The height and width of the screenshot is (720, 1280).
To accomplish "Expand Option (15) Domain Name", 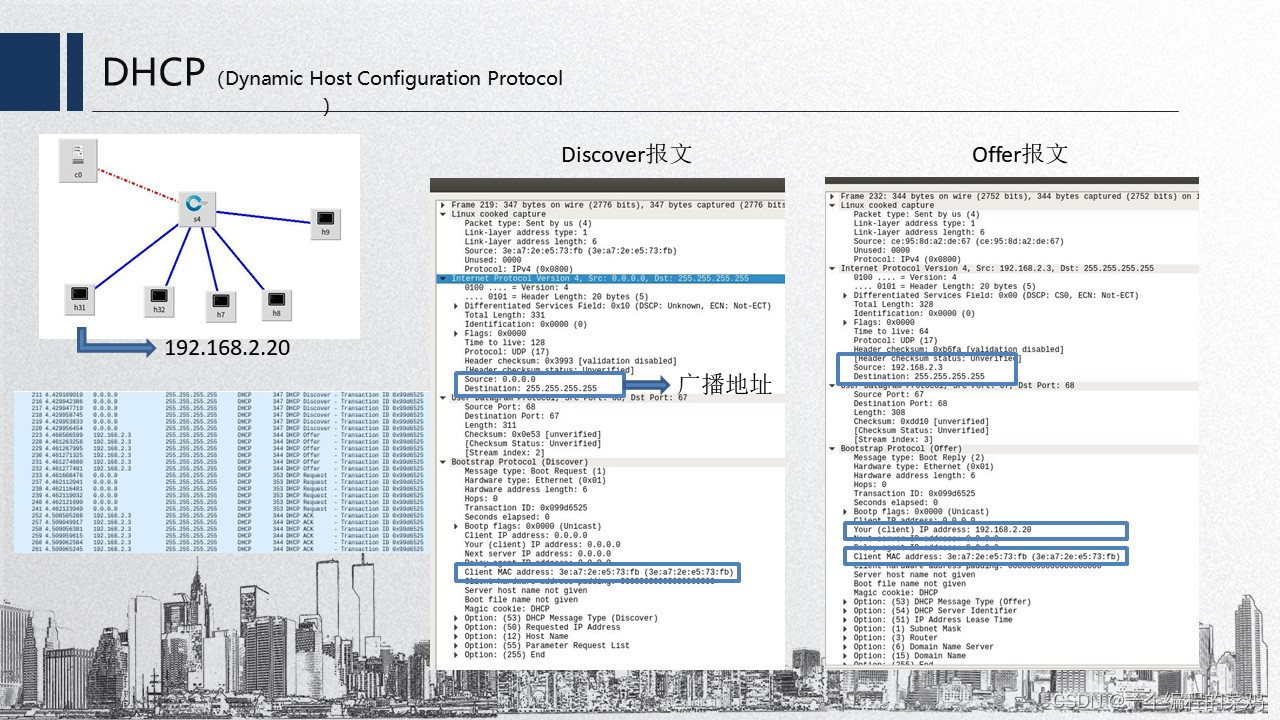I will click(x=845, y=656).
